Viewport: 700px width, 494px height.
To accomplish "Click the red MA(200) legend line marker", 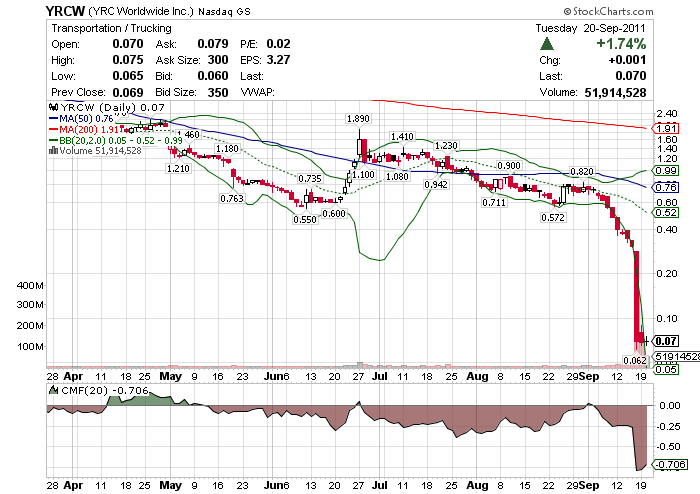I will pos(54,129).
